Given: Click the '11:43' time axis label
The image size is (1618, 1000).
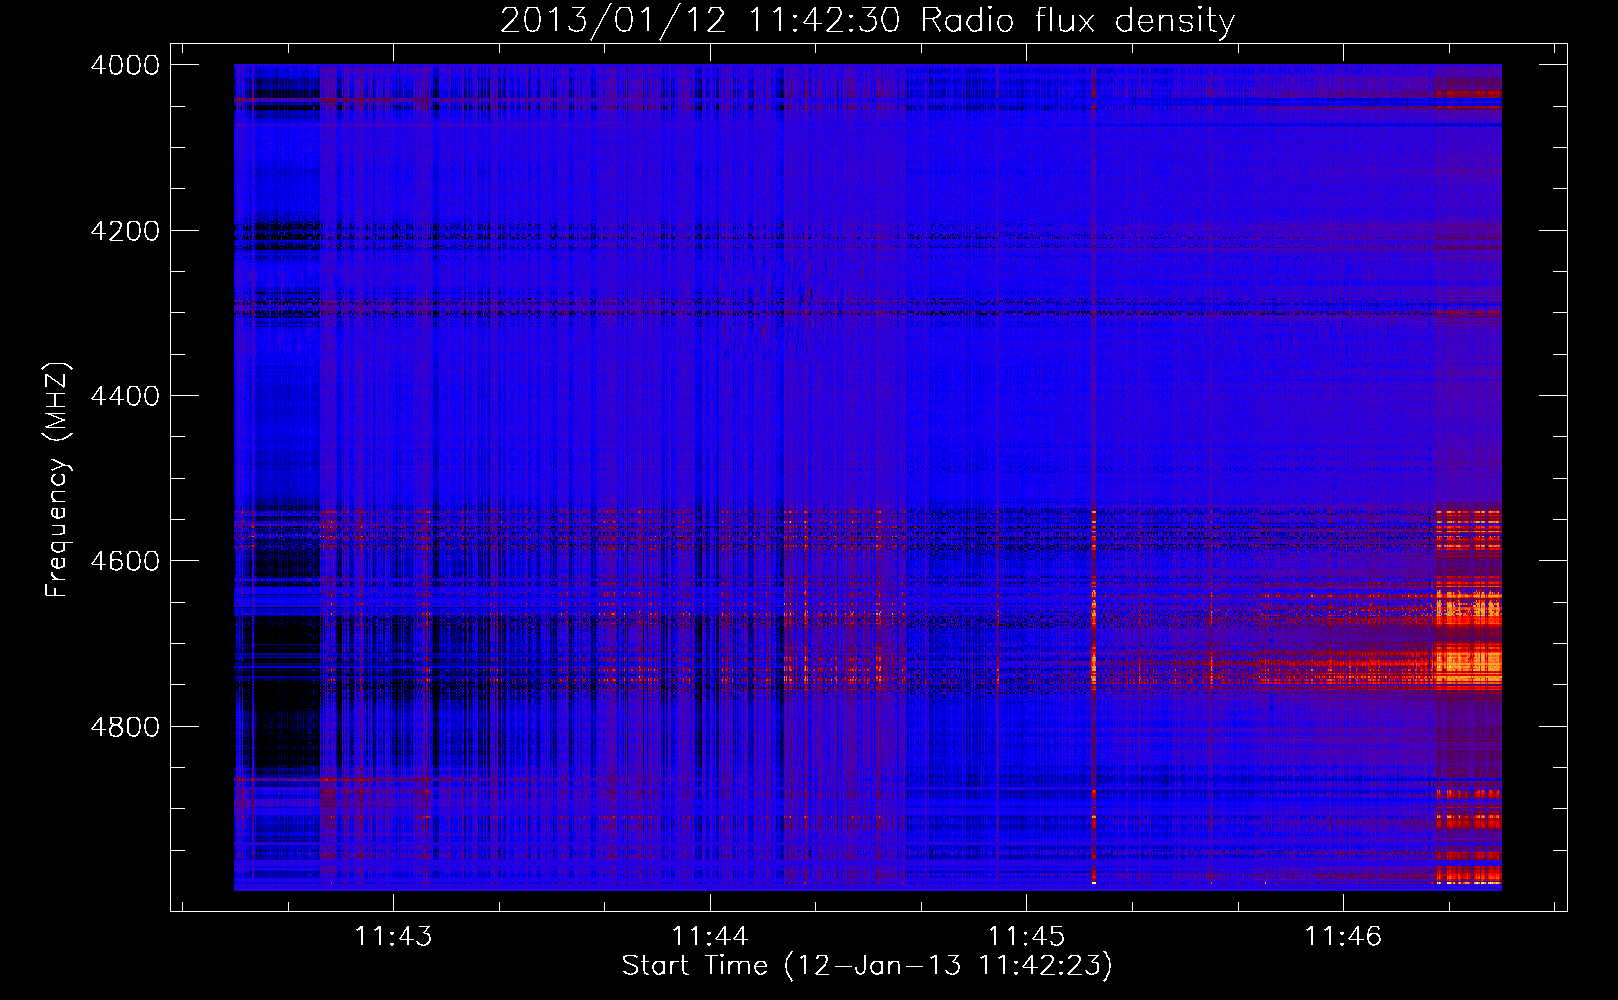Looking at the screenshot, I should 393,936.
